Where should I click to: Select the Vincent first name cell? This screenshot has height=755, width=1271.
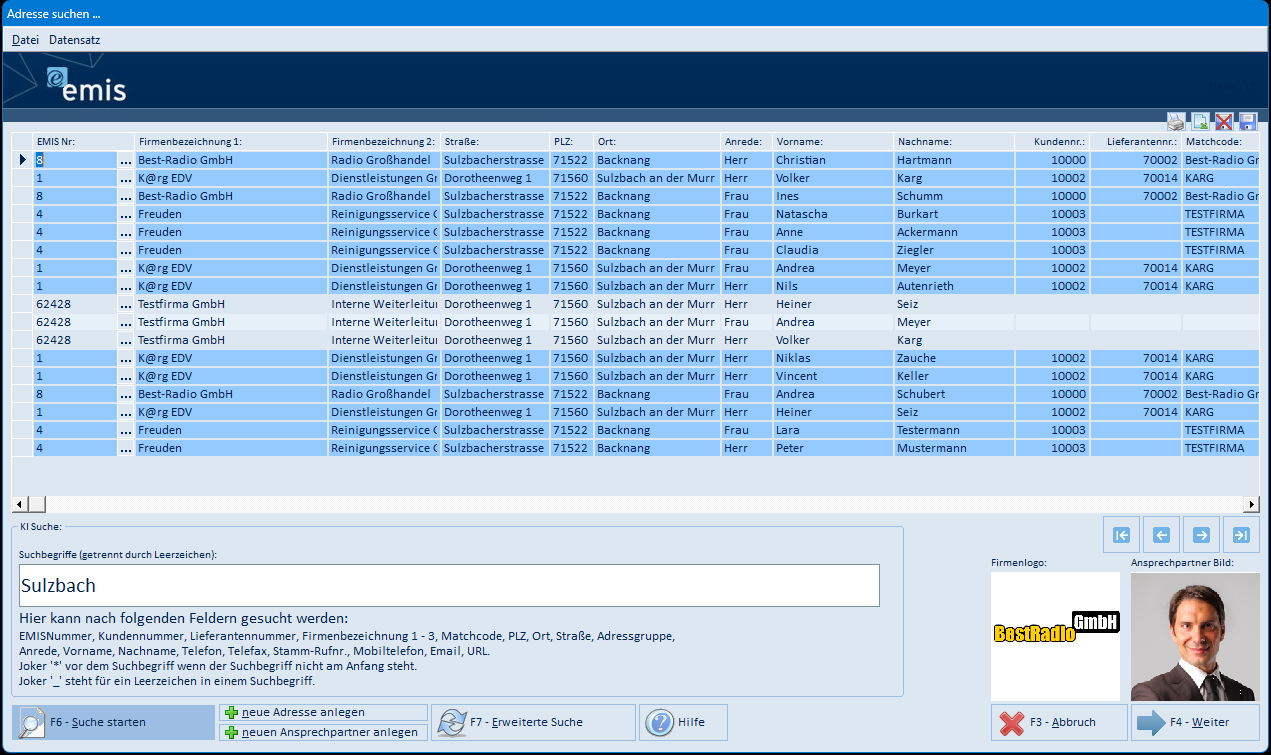(x=833, y=376)
